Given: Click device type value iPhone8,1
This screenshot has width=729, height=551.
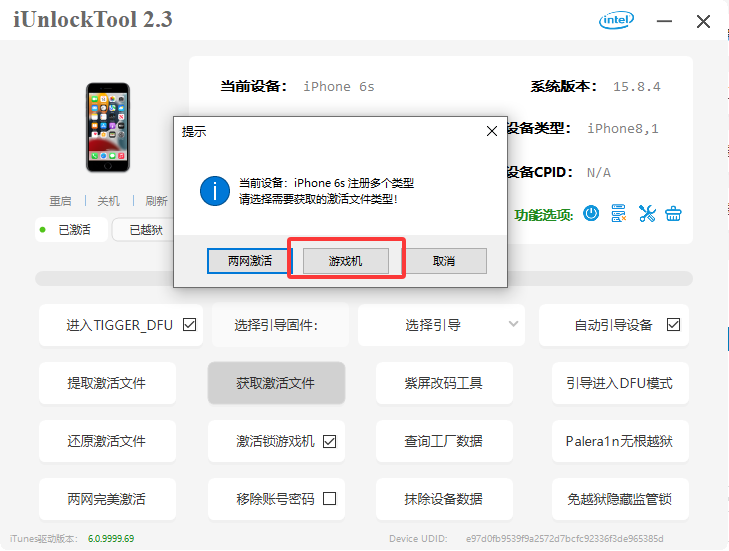Looking at the screenshot, I should (623, 128).
